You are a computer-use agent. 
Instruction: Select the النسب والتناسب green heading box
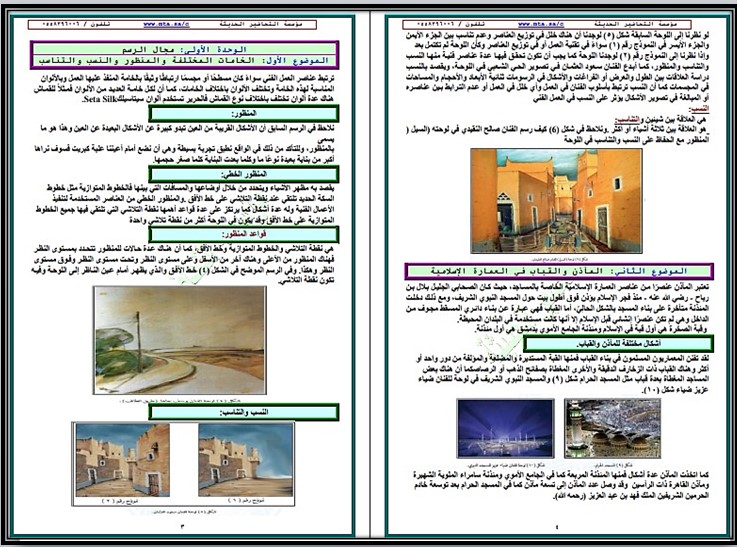243,412
